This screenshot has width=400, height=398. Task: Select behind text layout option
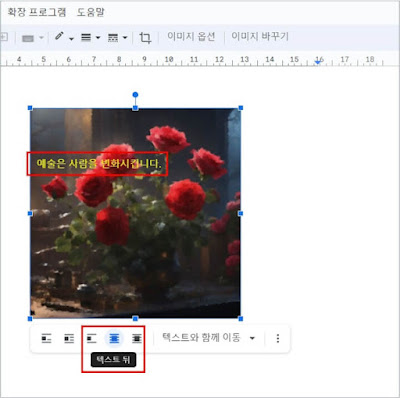point(114,339)
